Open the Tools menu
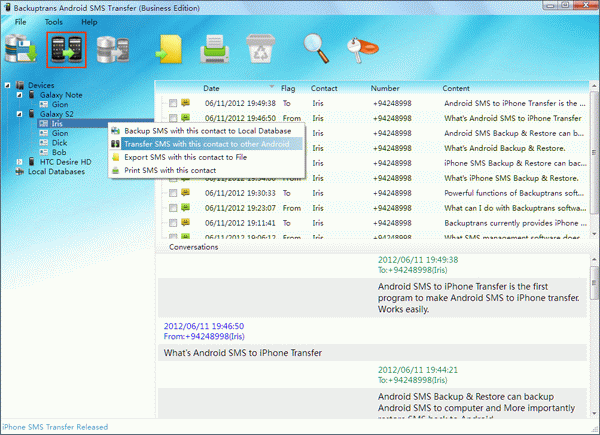Image resolution: width=600 pixels, height=435 pixels. (x=54, y=22)
